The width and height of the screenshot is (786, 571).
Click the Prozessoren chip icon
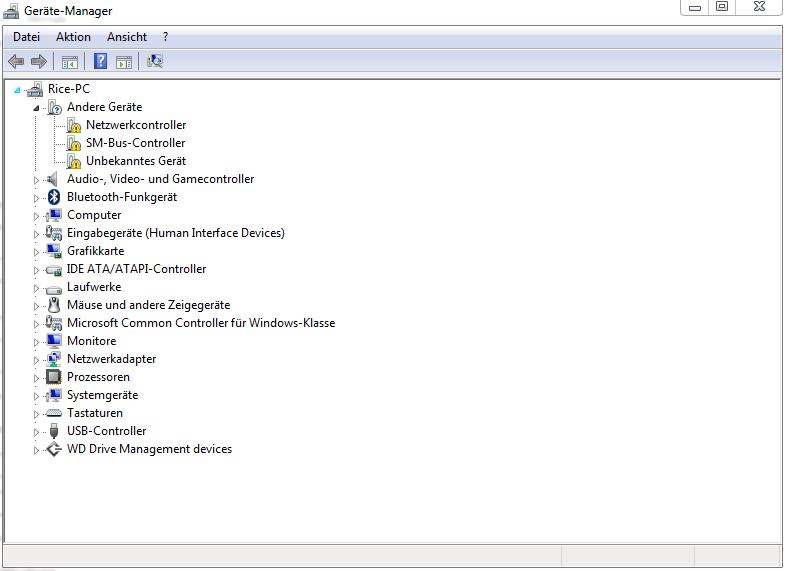tap(54, 377)
